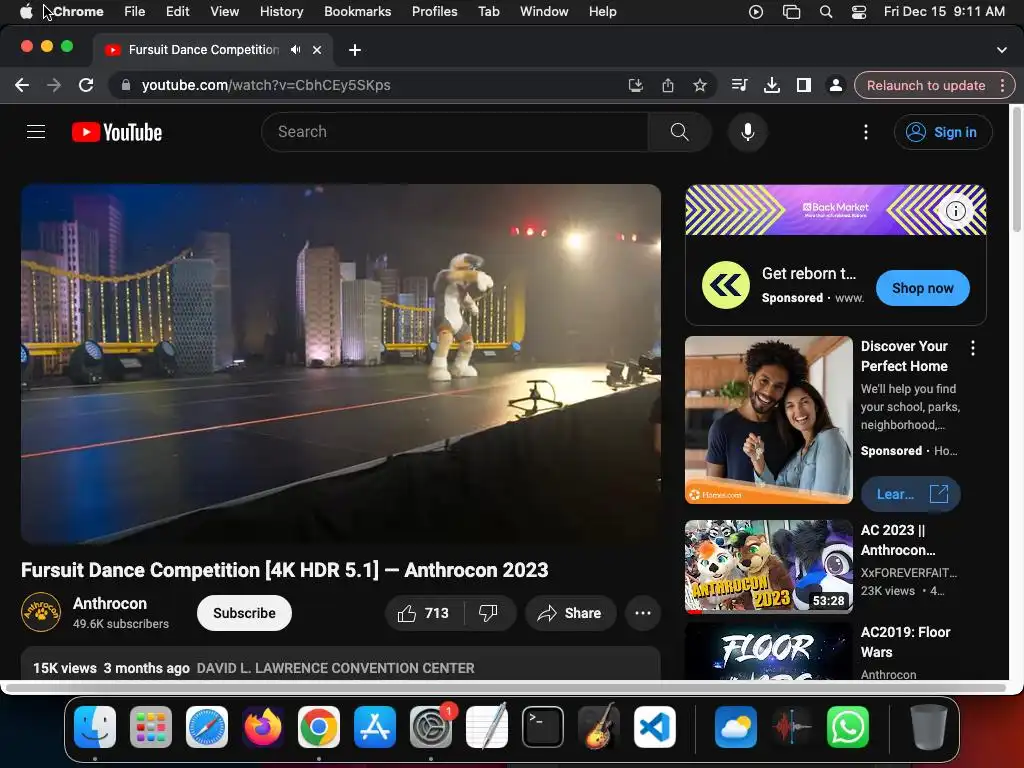
Task: Open options for Discover Your Perfect Home ad
Action: [x=973, y=348]
